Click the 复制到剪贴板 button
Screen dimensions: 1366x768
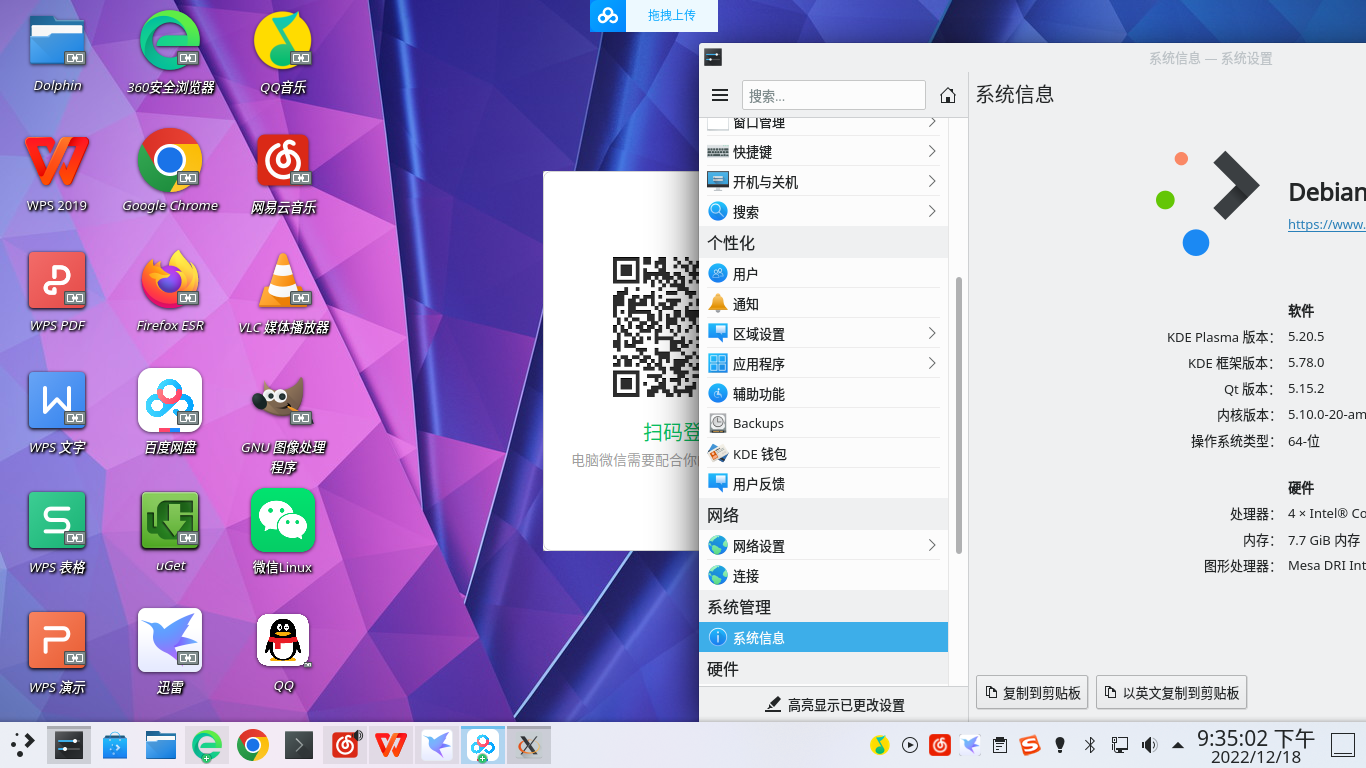click(x=1031, y=691)
